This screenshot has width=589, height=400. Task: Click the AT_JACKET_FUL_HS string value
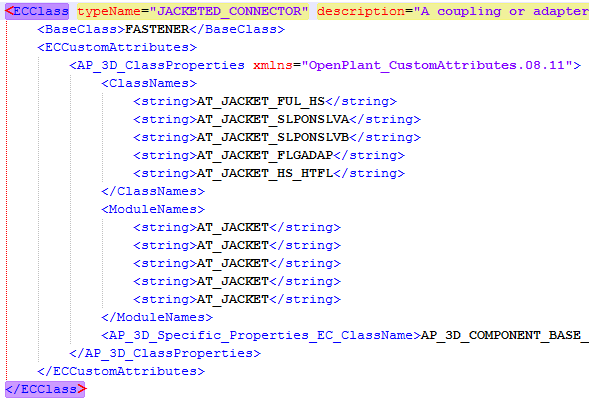pos(261,101)
